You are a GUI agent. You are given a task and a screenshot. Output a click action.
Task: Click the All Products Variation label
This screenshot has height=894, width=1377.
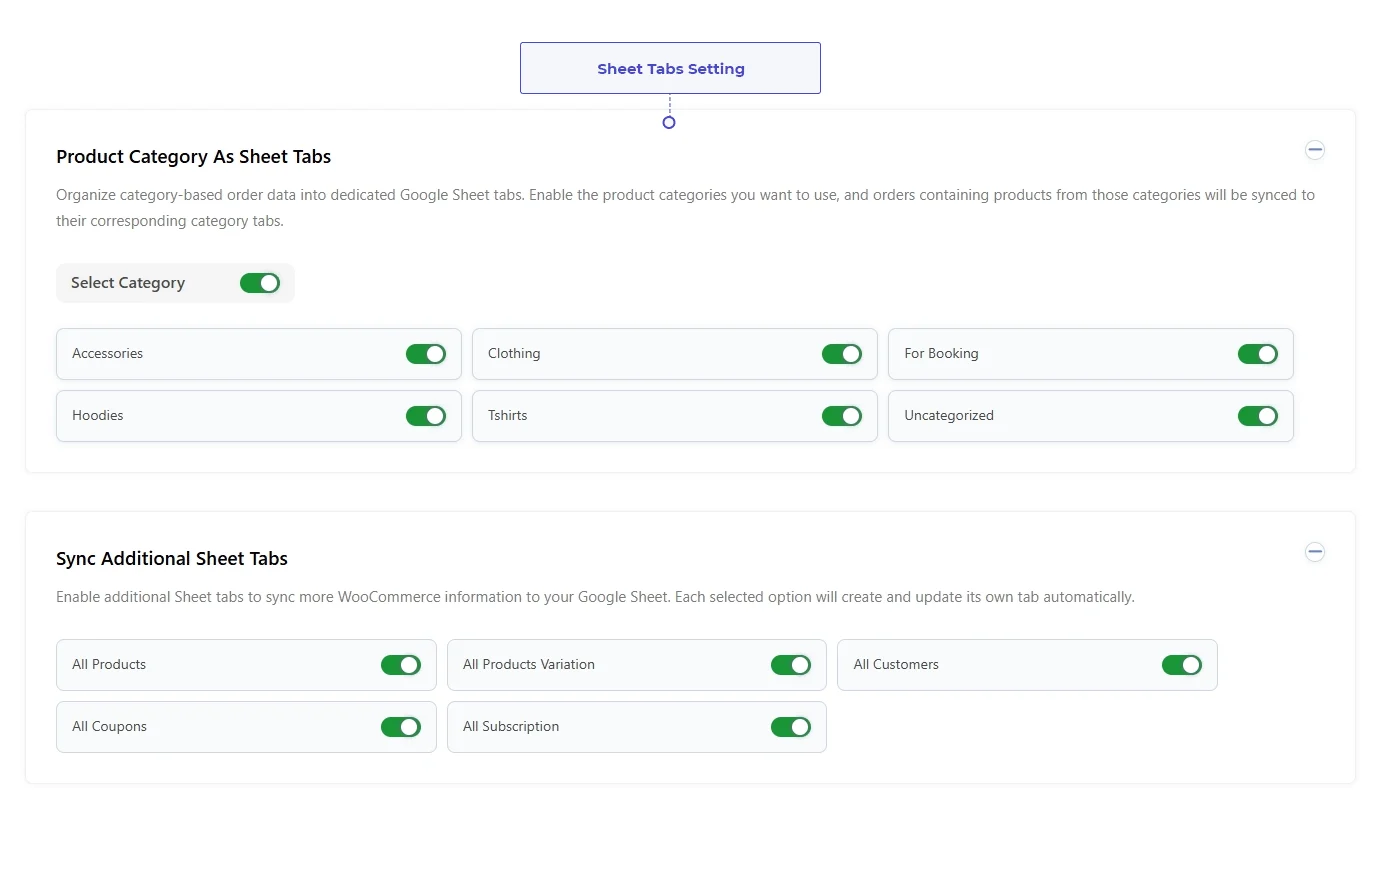coord(529,665)
